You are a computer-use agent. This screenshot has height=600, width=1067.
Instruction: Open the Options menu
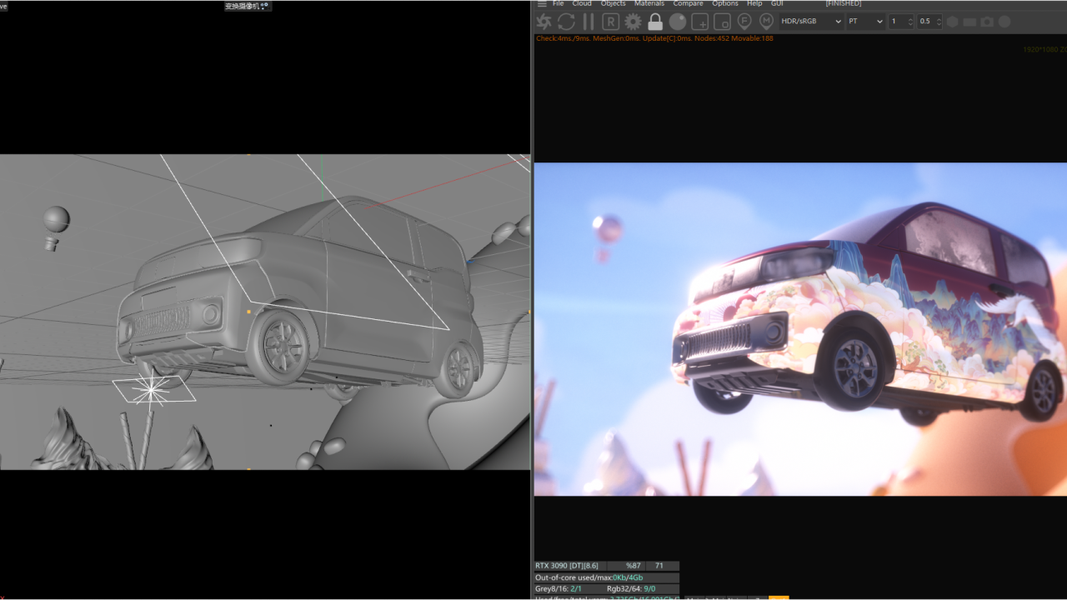(725, 3)
